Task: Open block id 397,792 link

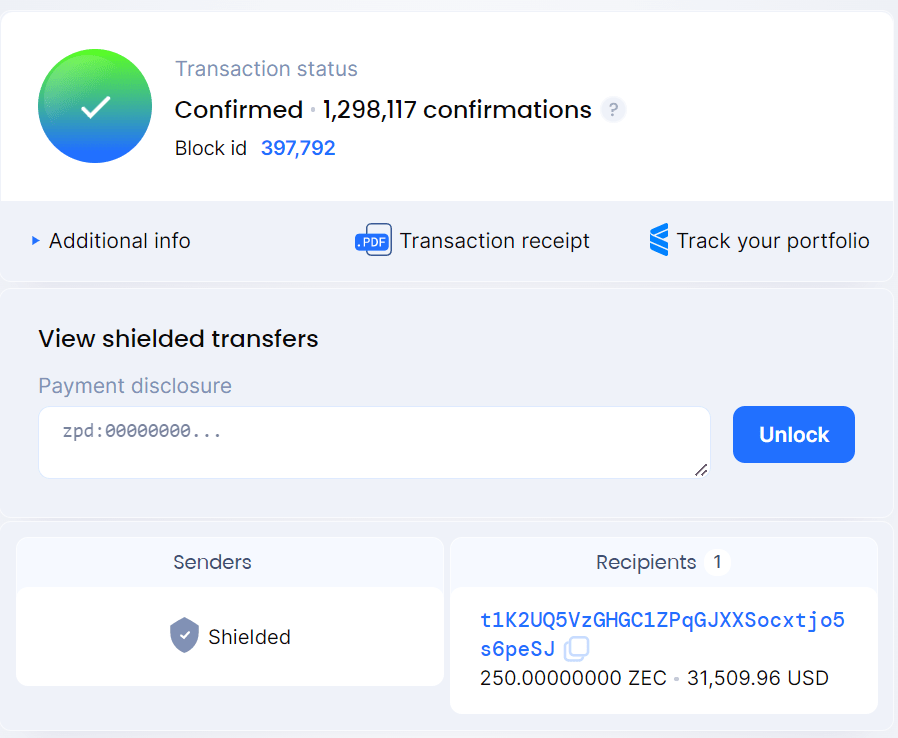Action: (298, 149)
